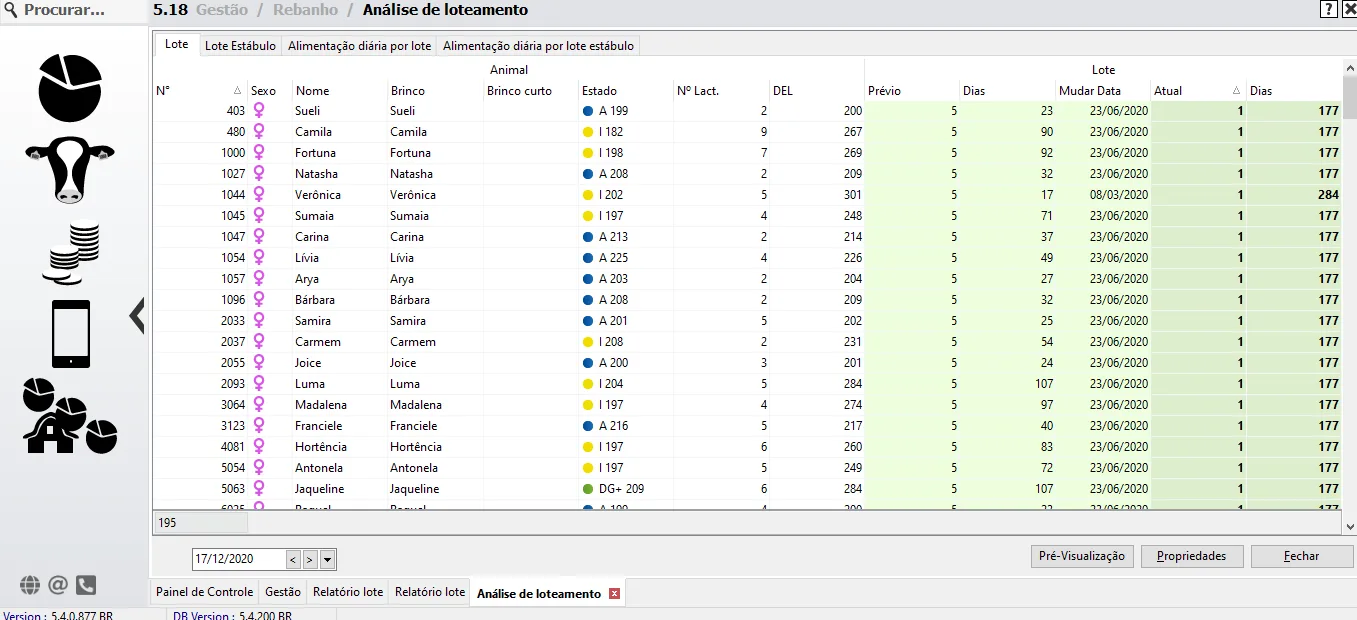Click the Rebanho breadcrumb link
Screen dimensions: 1357x620
305,10
